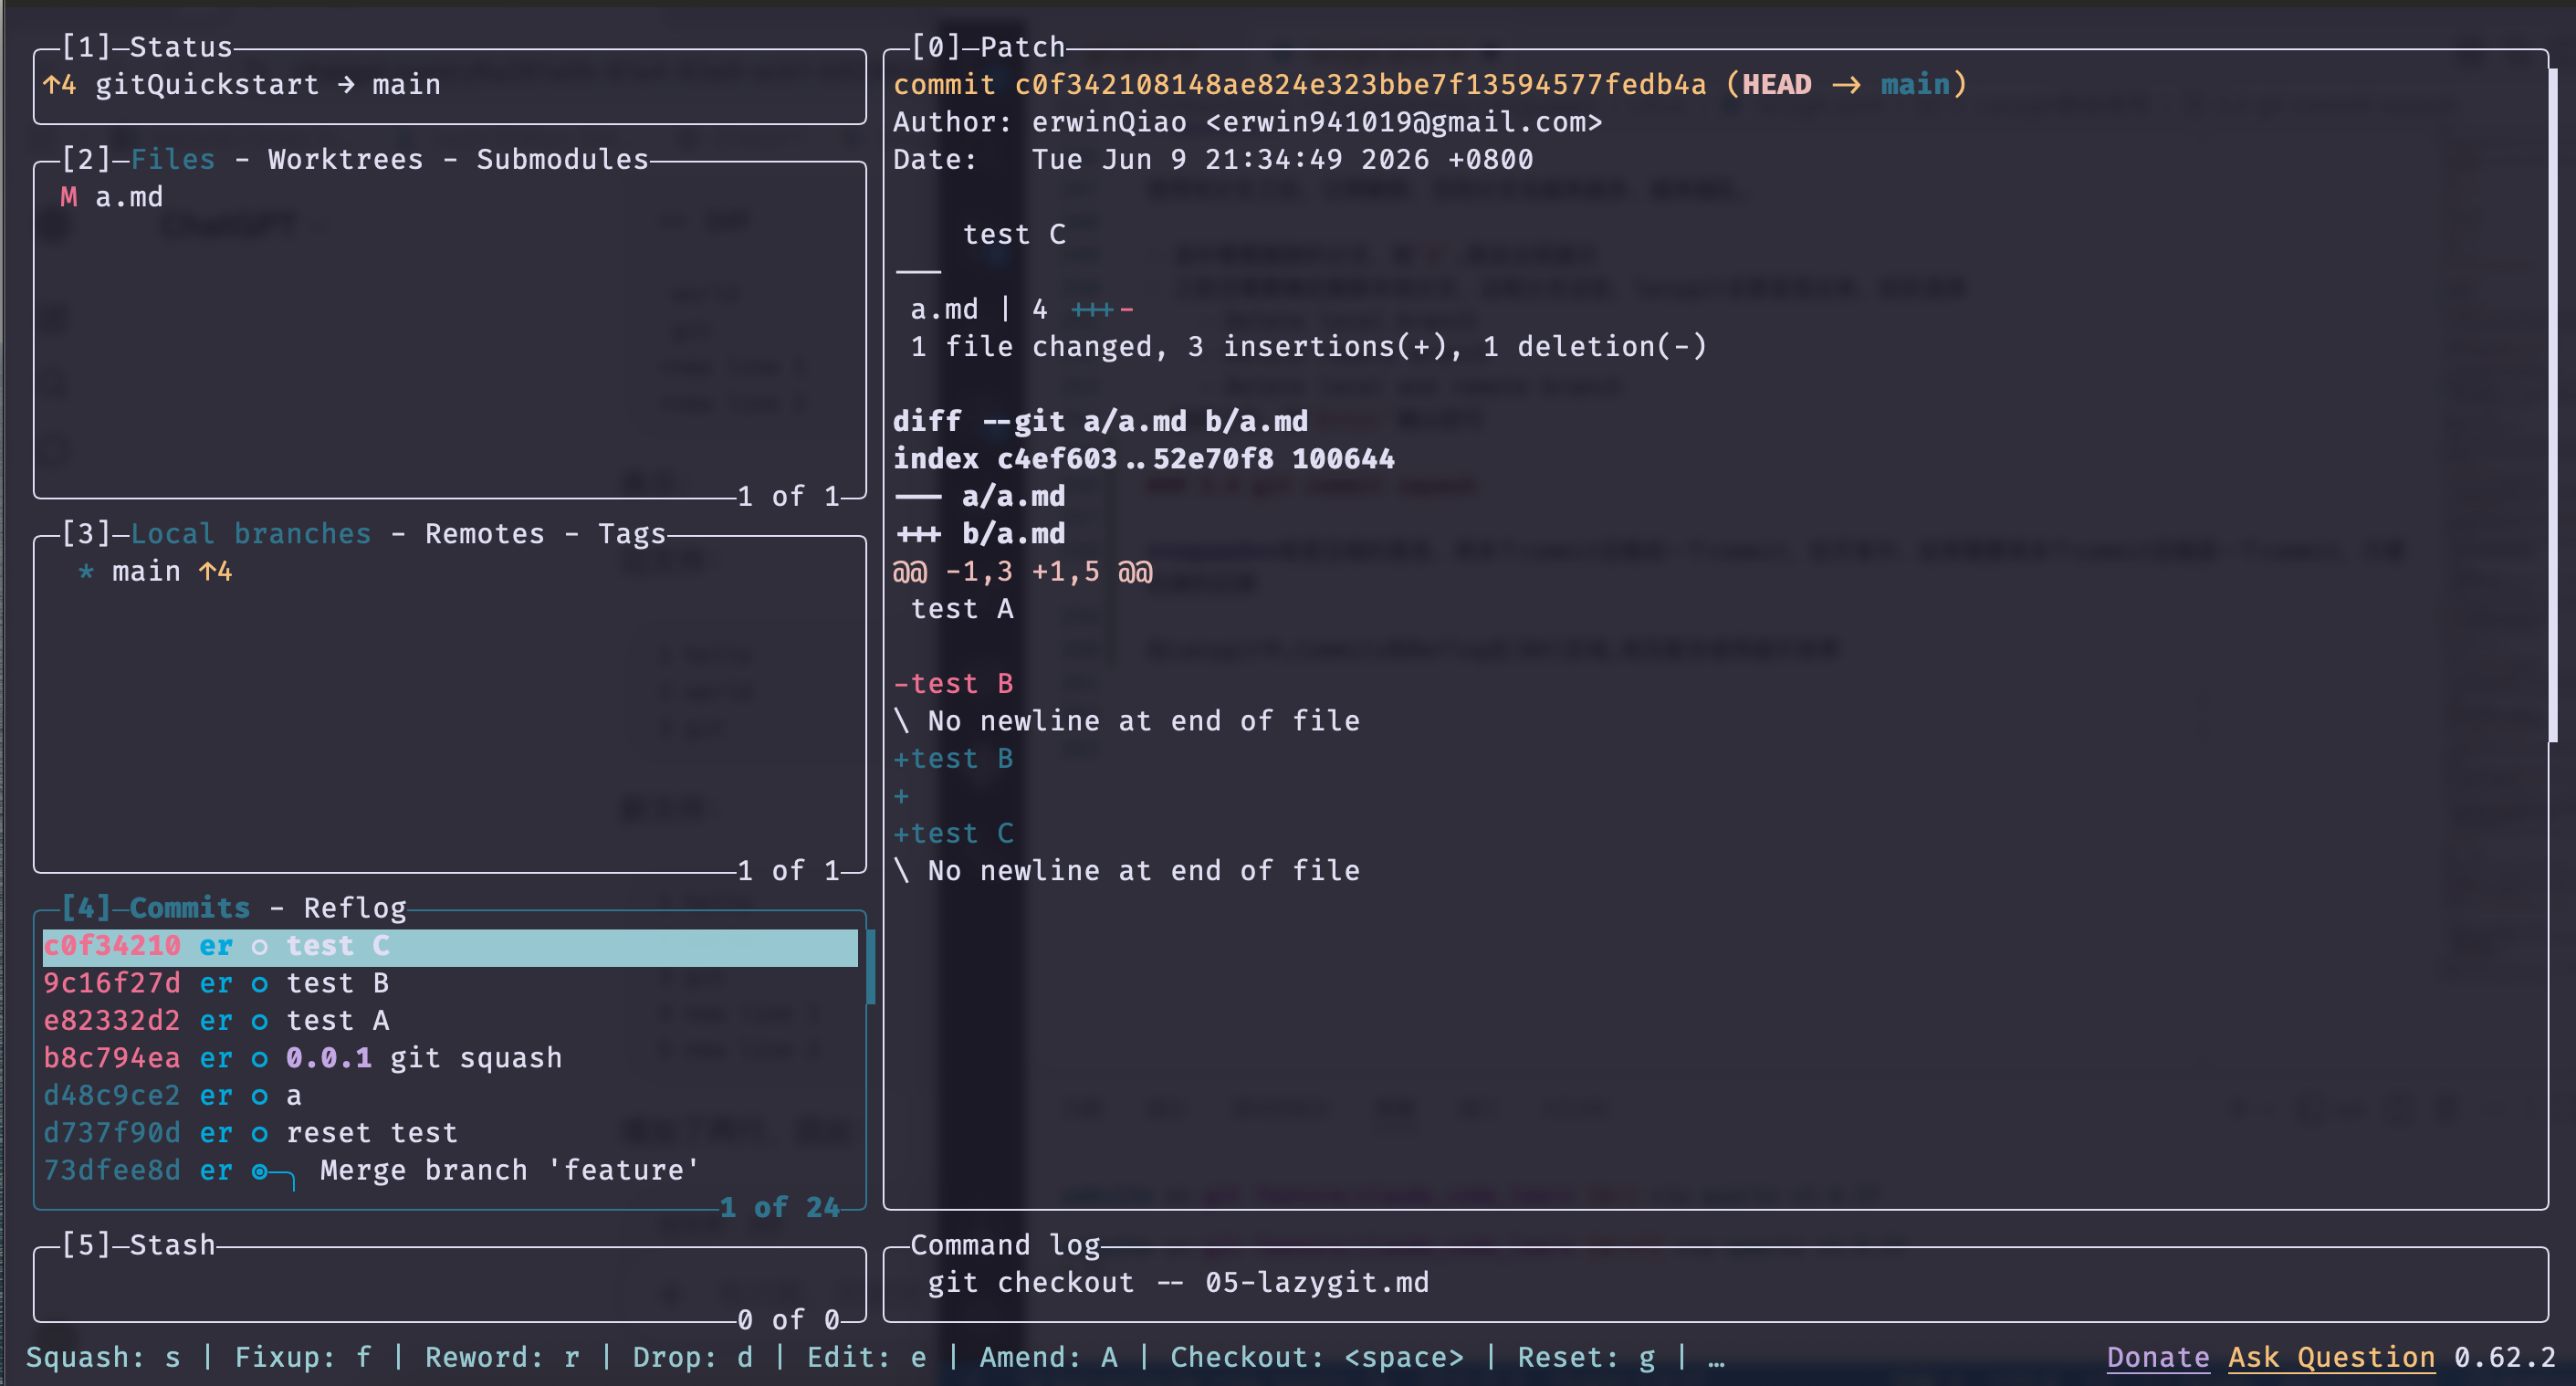This screenshot has height=1386, width=2576.
Task: Click graph node circle of reset test commit
Action: [x=259, y=1134]
